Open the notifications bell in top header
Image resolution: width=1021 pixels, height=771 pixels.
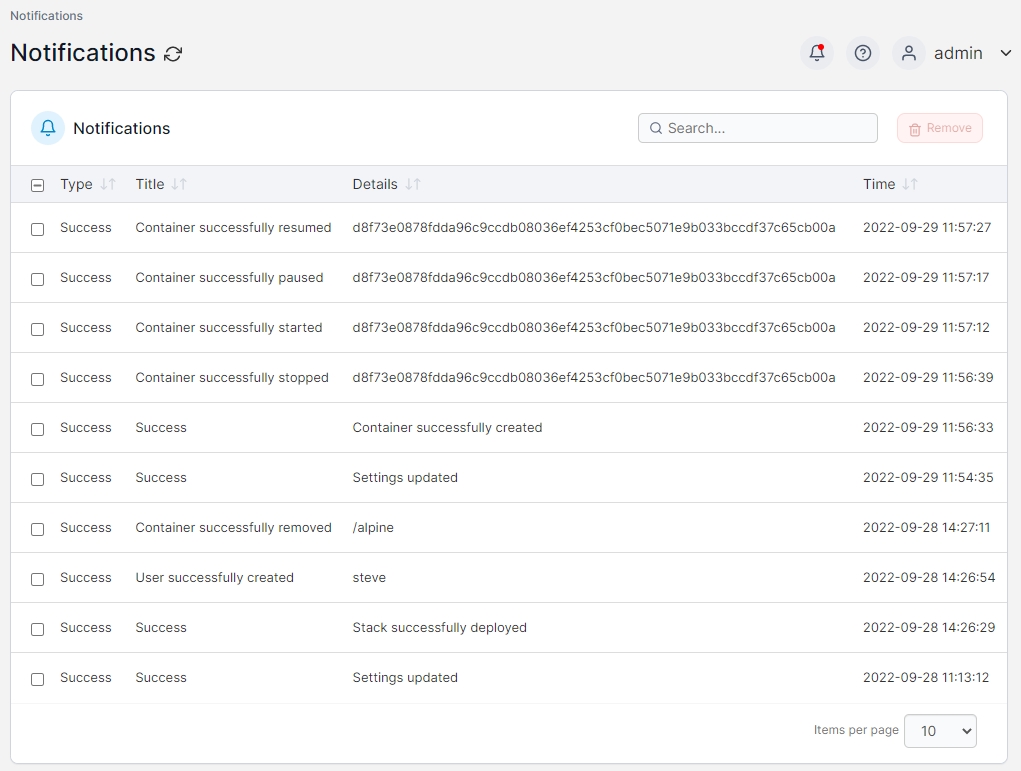pos(817,53)
